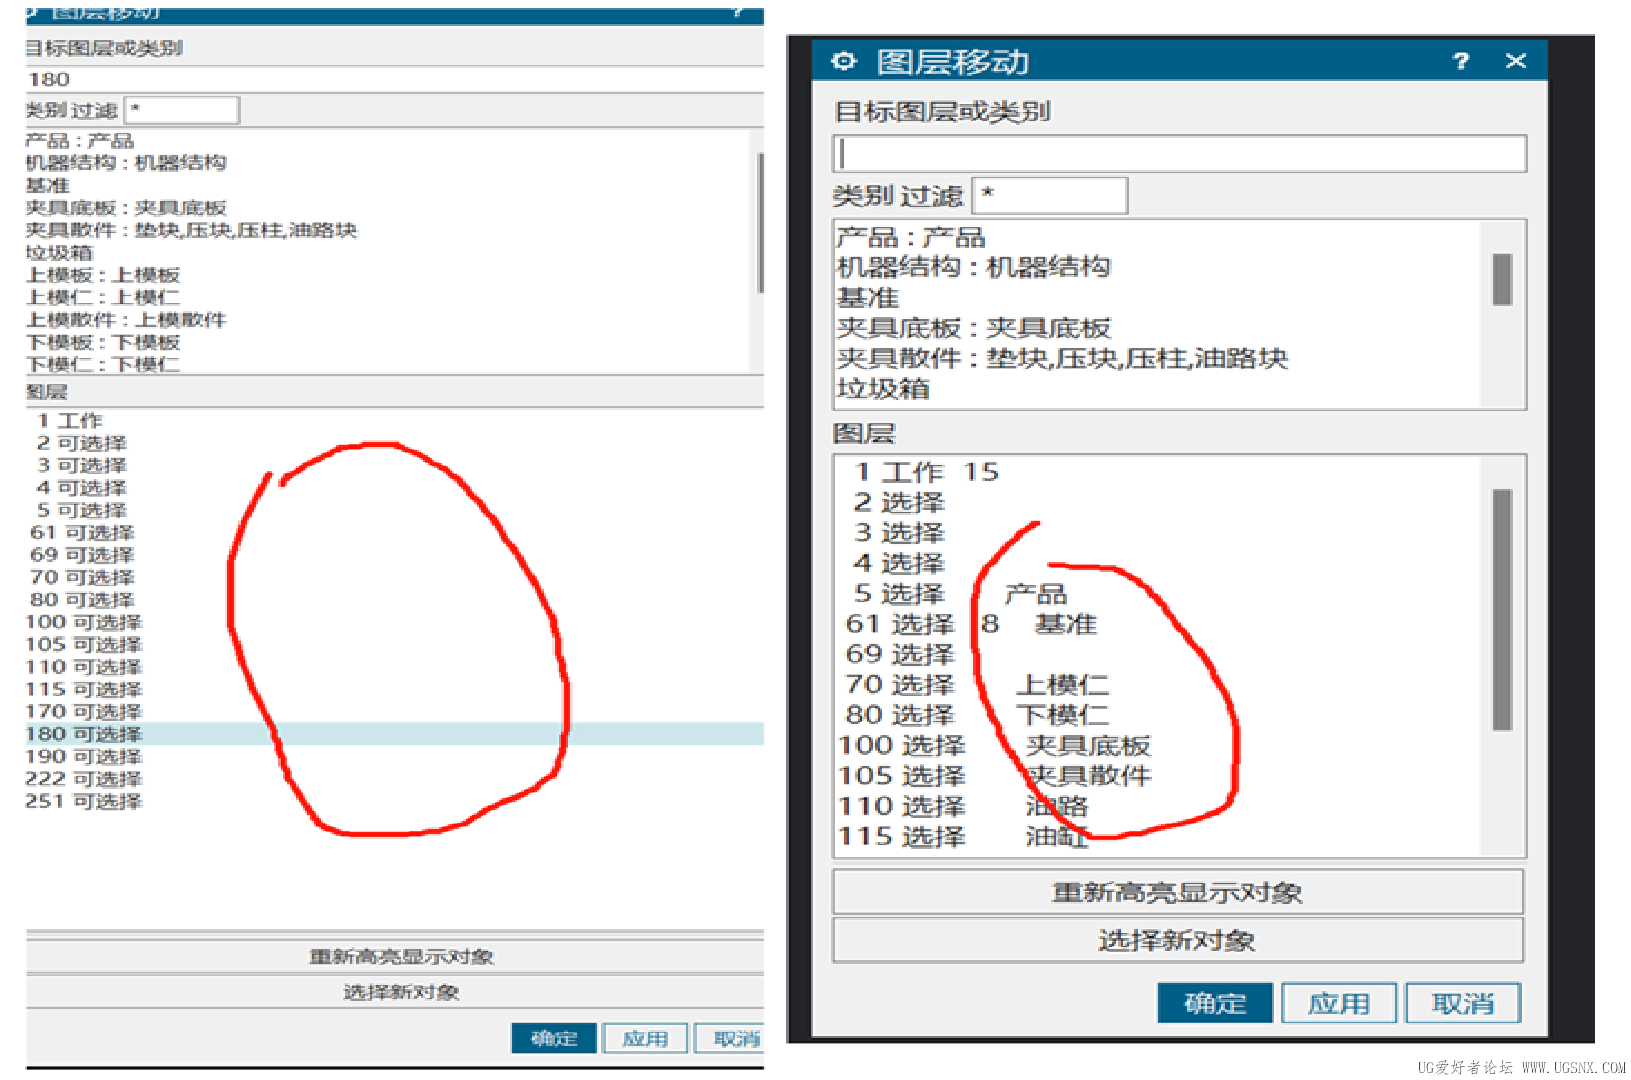Select layer 115 可选择 in left dialog
This screenshot has height=1080, width=1631.
(x=84, y=689)
